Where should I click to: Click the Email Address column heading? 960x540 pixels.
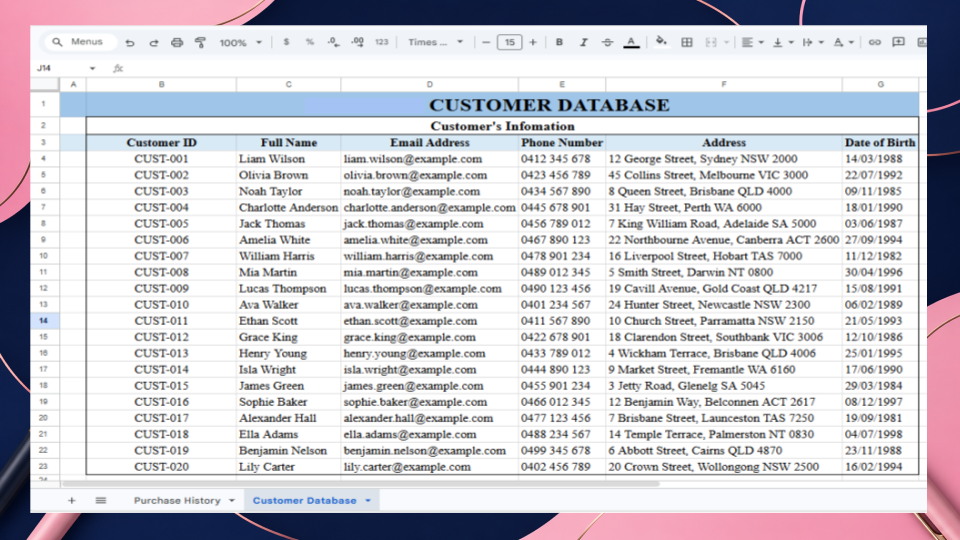click(429, 142)
